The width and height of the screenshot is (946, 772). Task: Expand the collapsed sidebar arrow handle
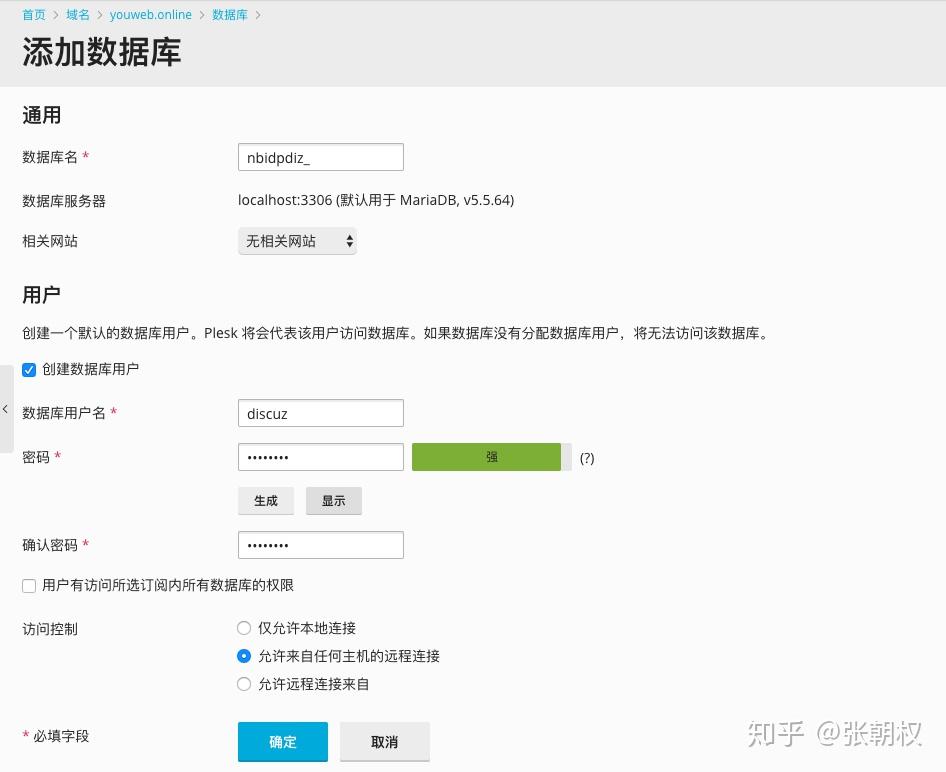coord(6,409)
